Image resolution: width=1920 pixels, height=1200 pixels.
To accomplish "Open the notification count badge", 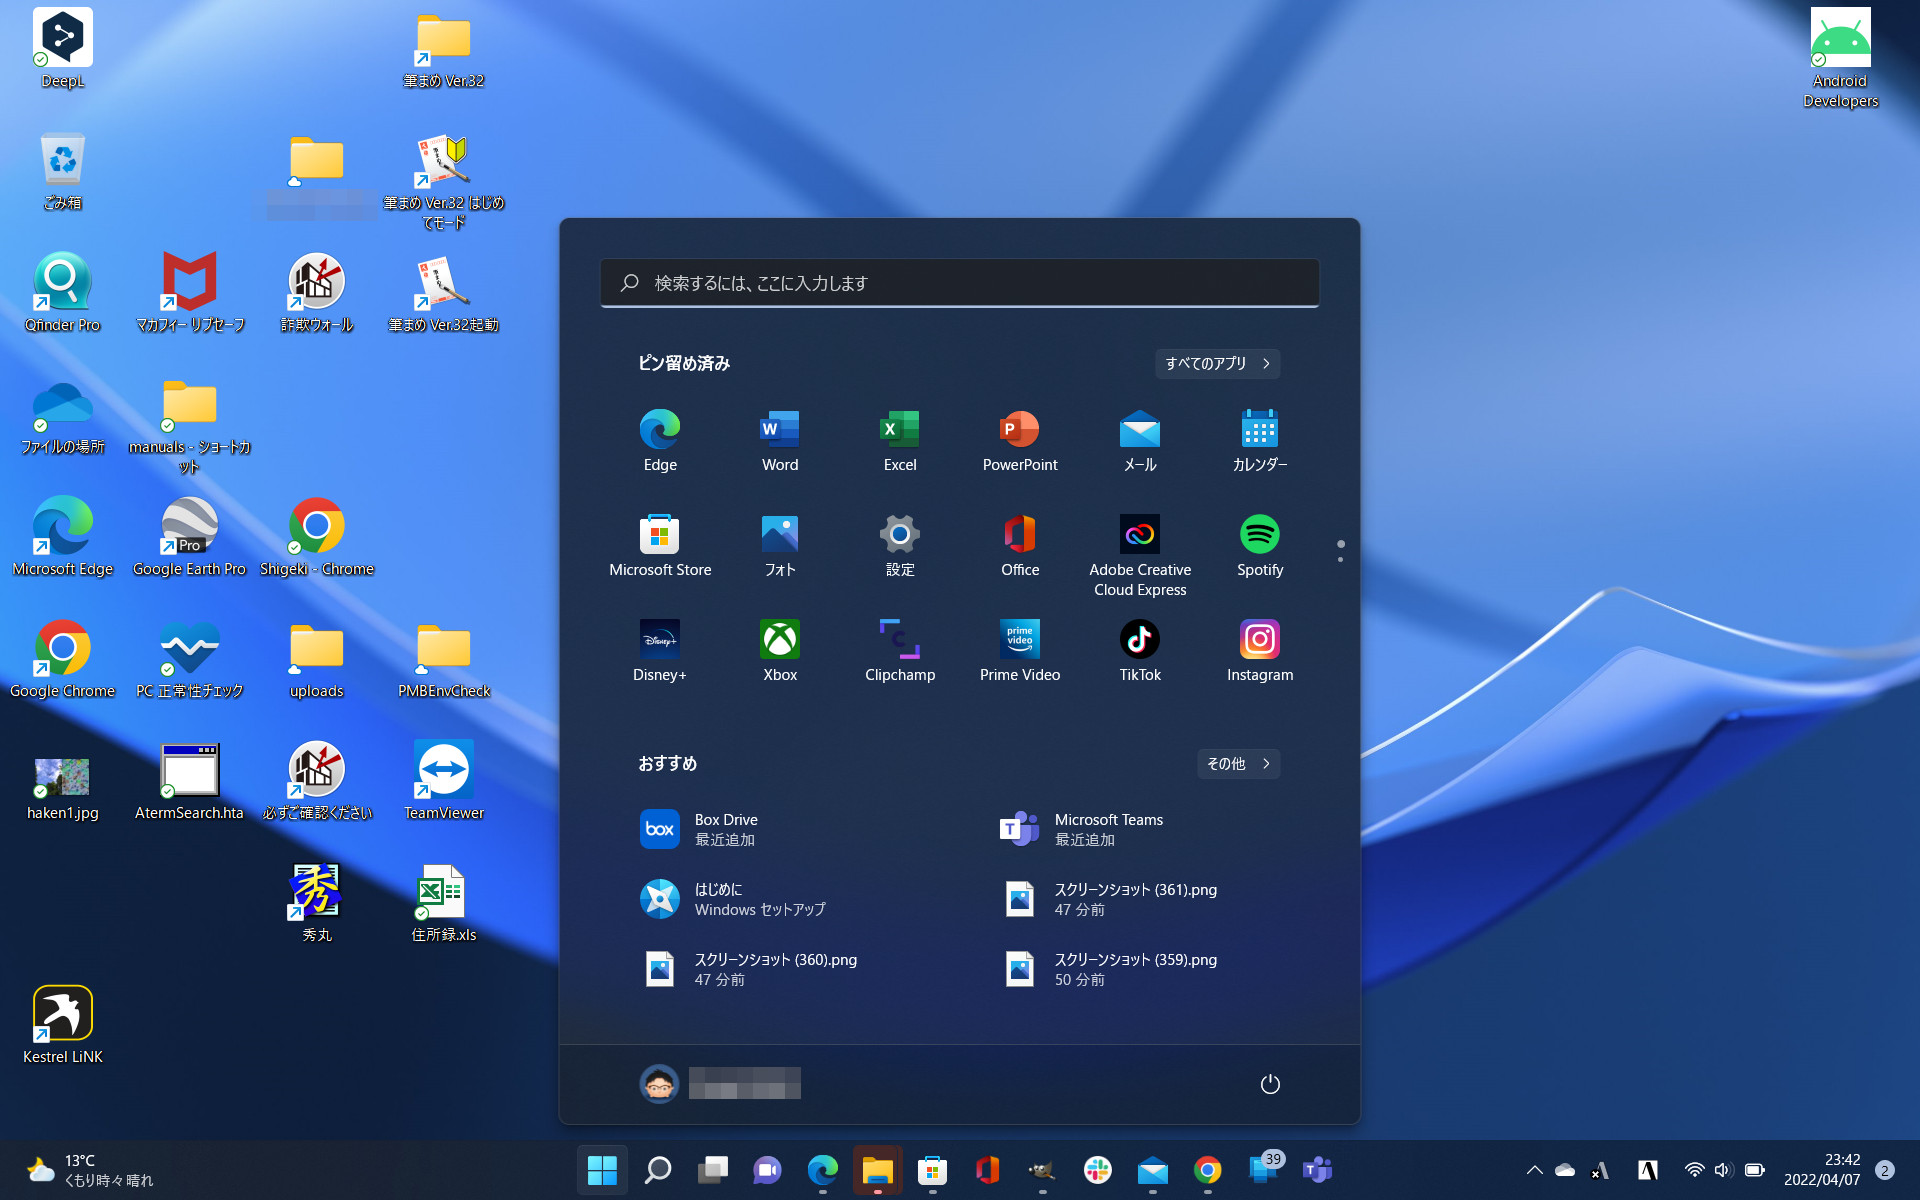I will (1885, 1170).
